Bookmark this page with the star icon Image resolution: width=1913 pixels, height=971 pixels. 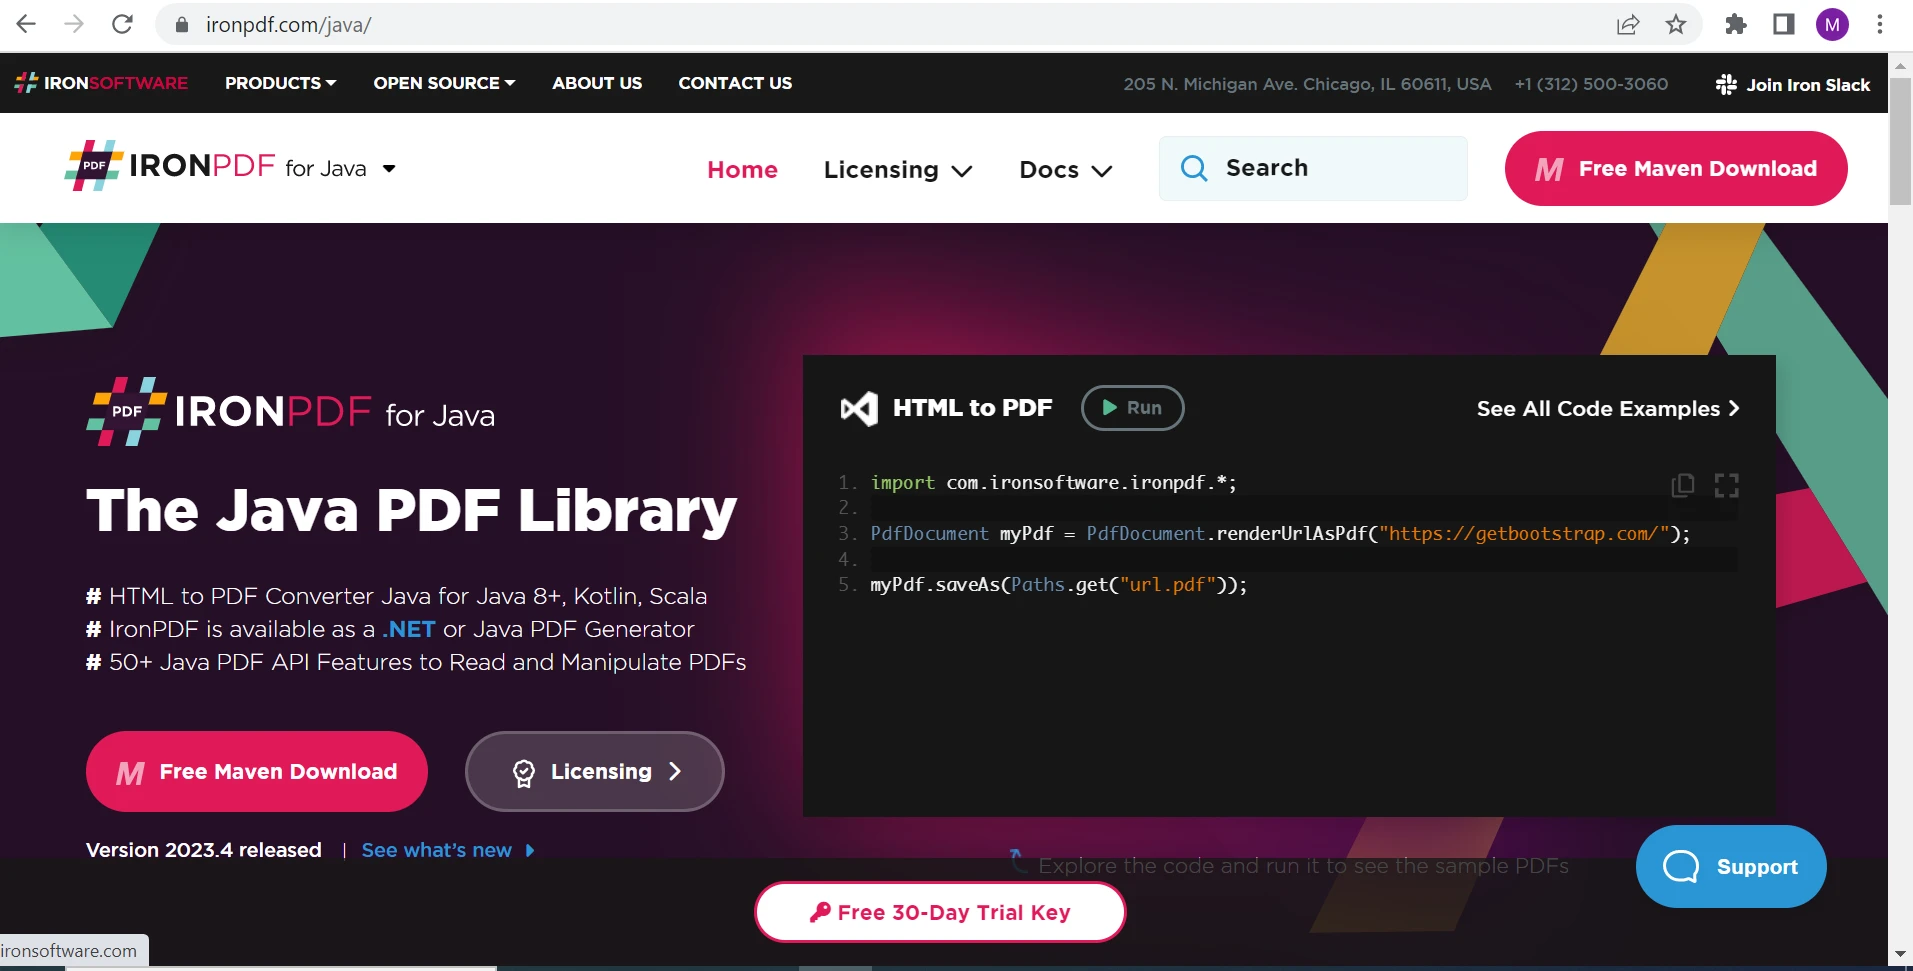pyautogui.click(x=1676, y=25)
